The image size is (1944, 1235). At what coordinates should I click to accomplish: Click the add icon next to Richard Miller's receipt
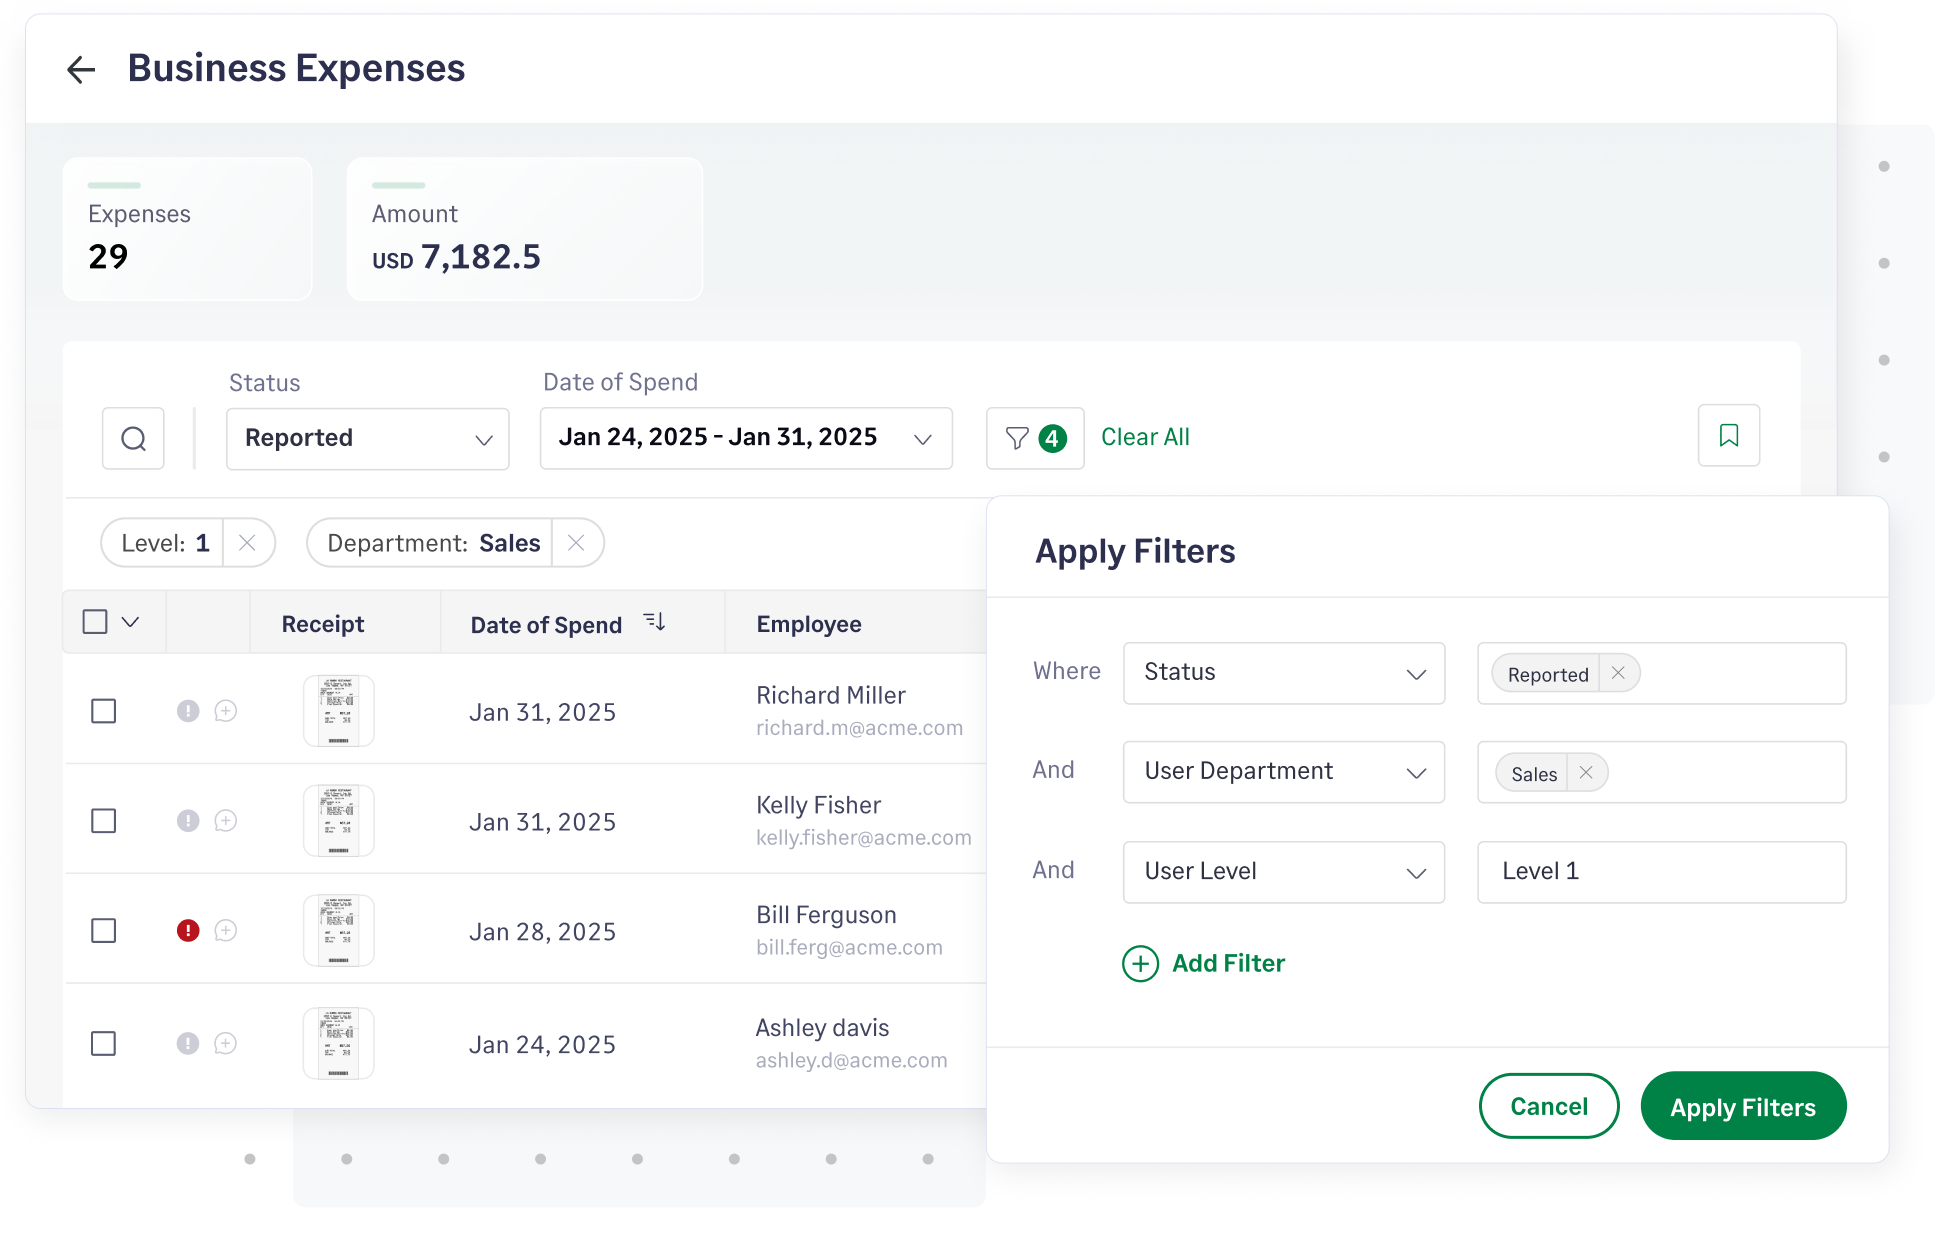tap(226, 711)
